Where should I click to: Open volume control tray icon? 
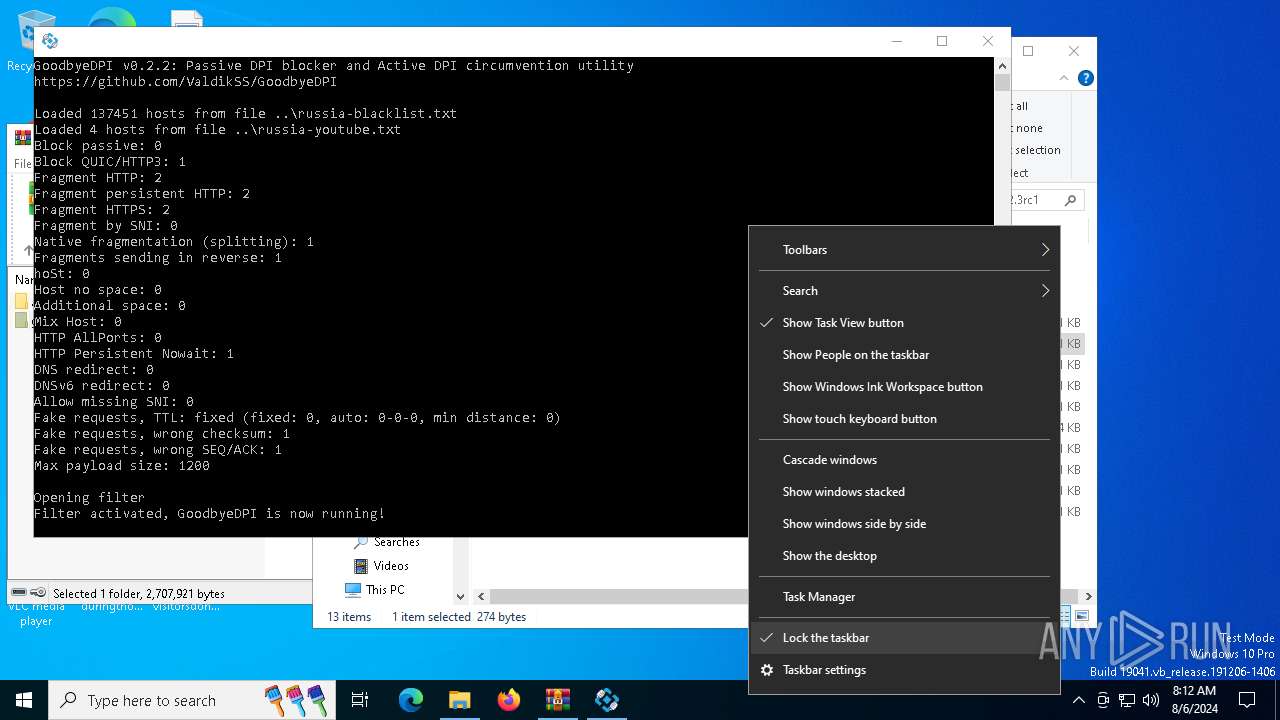click(x=1151, y=700)
